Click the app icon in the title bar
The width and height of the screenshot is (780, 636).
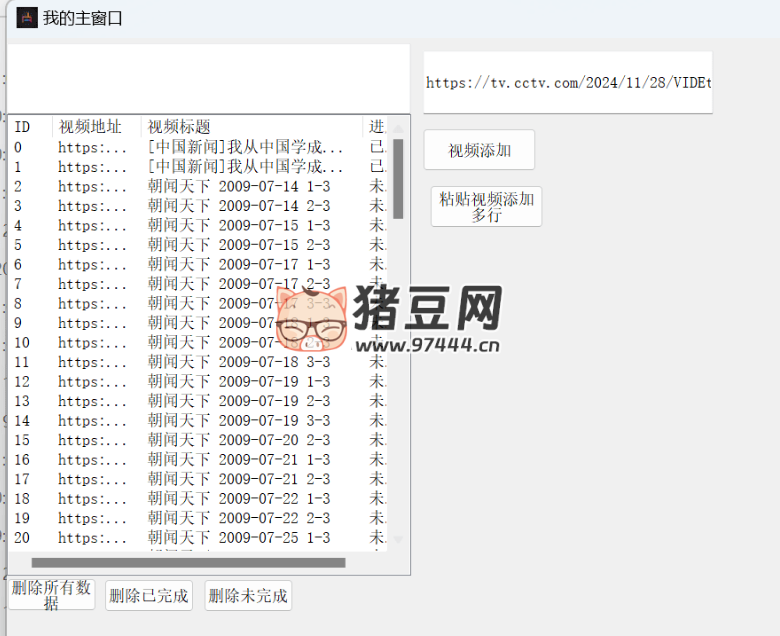[x=27, y=17]
